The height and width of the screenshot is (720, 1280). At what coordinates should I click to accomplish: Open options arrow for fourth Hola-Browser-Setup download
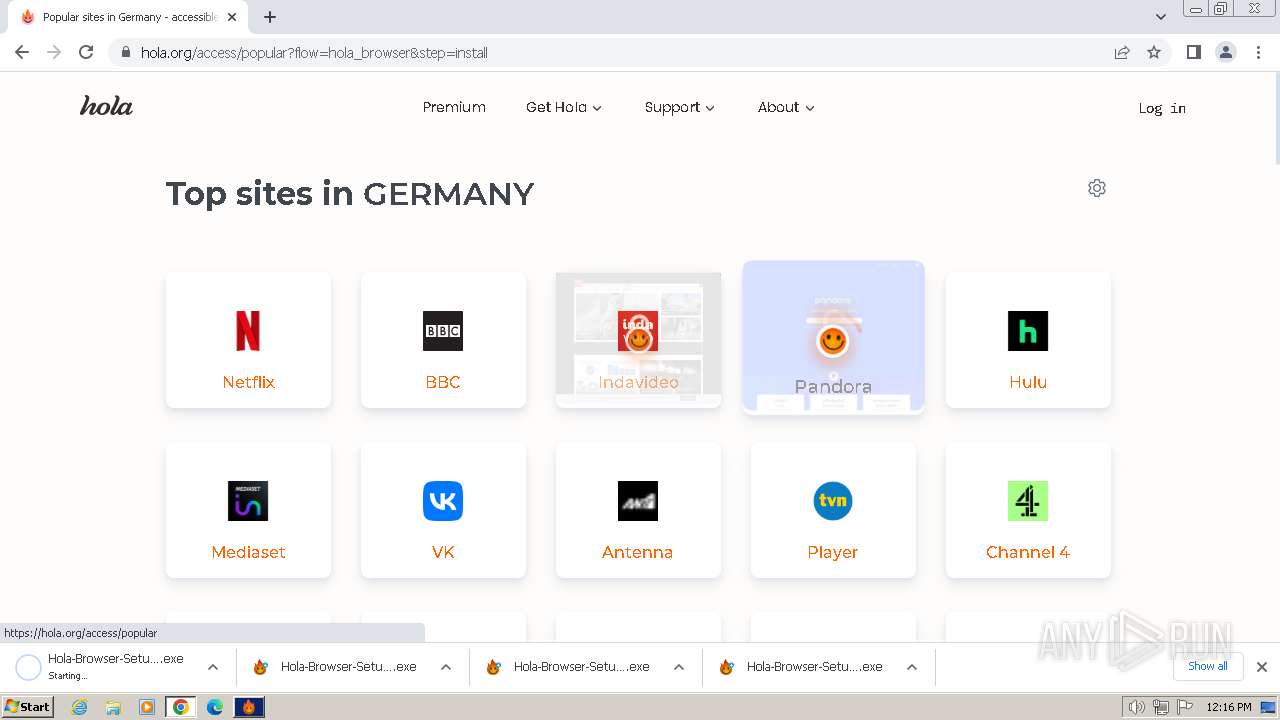coord(912,667)
